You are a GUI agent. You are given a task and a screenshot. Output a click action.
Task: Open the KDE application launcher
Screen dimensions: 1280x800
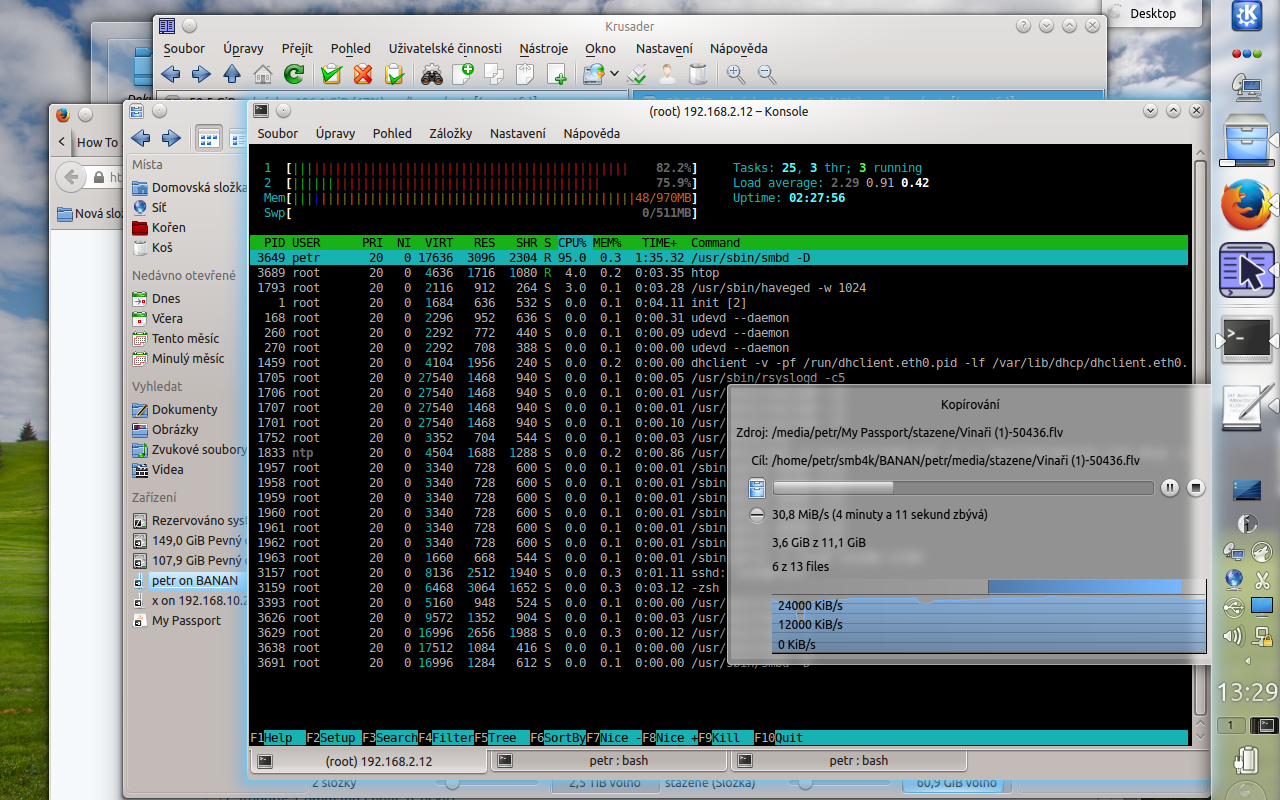pos(1246,18)
